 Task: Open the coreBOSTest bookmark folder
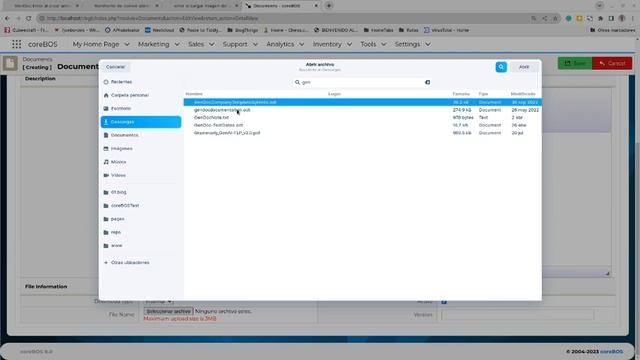tap(141, 206)
